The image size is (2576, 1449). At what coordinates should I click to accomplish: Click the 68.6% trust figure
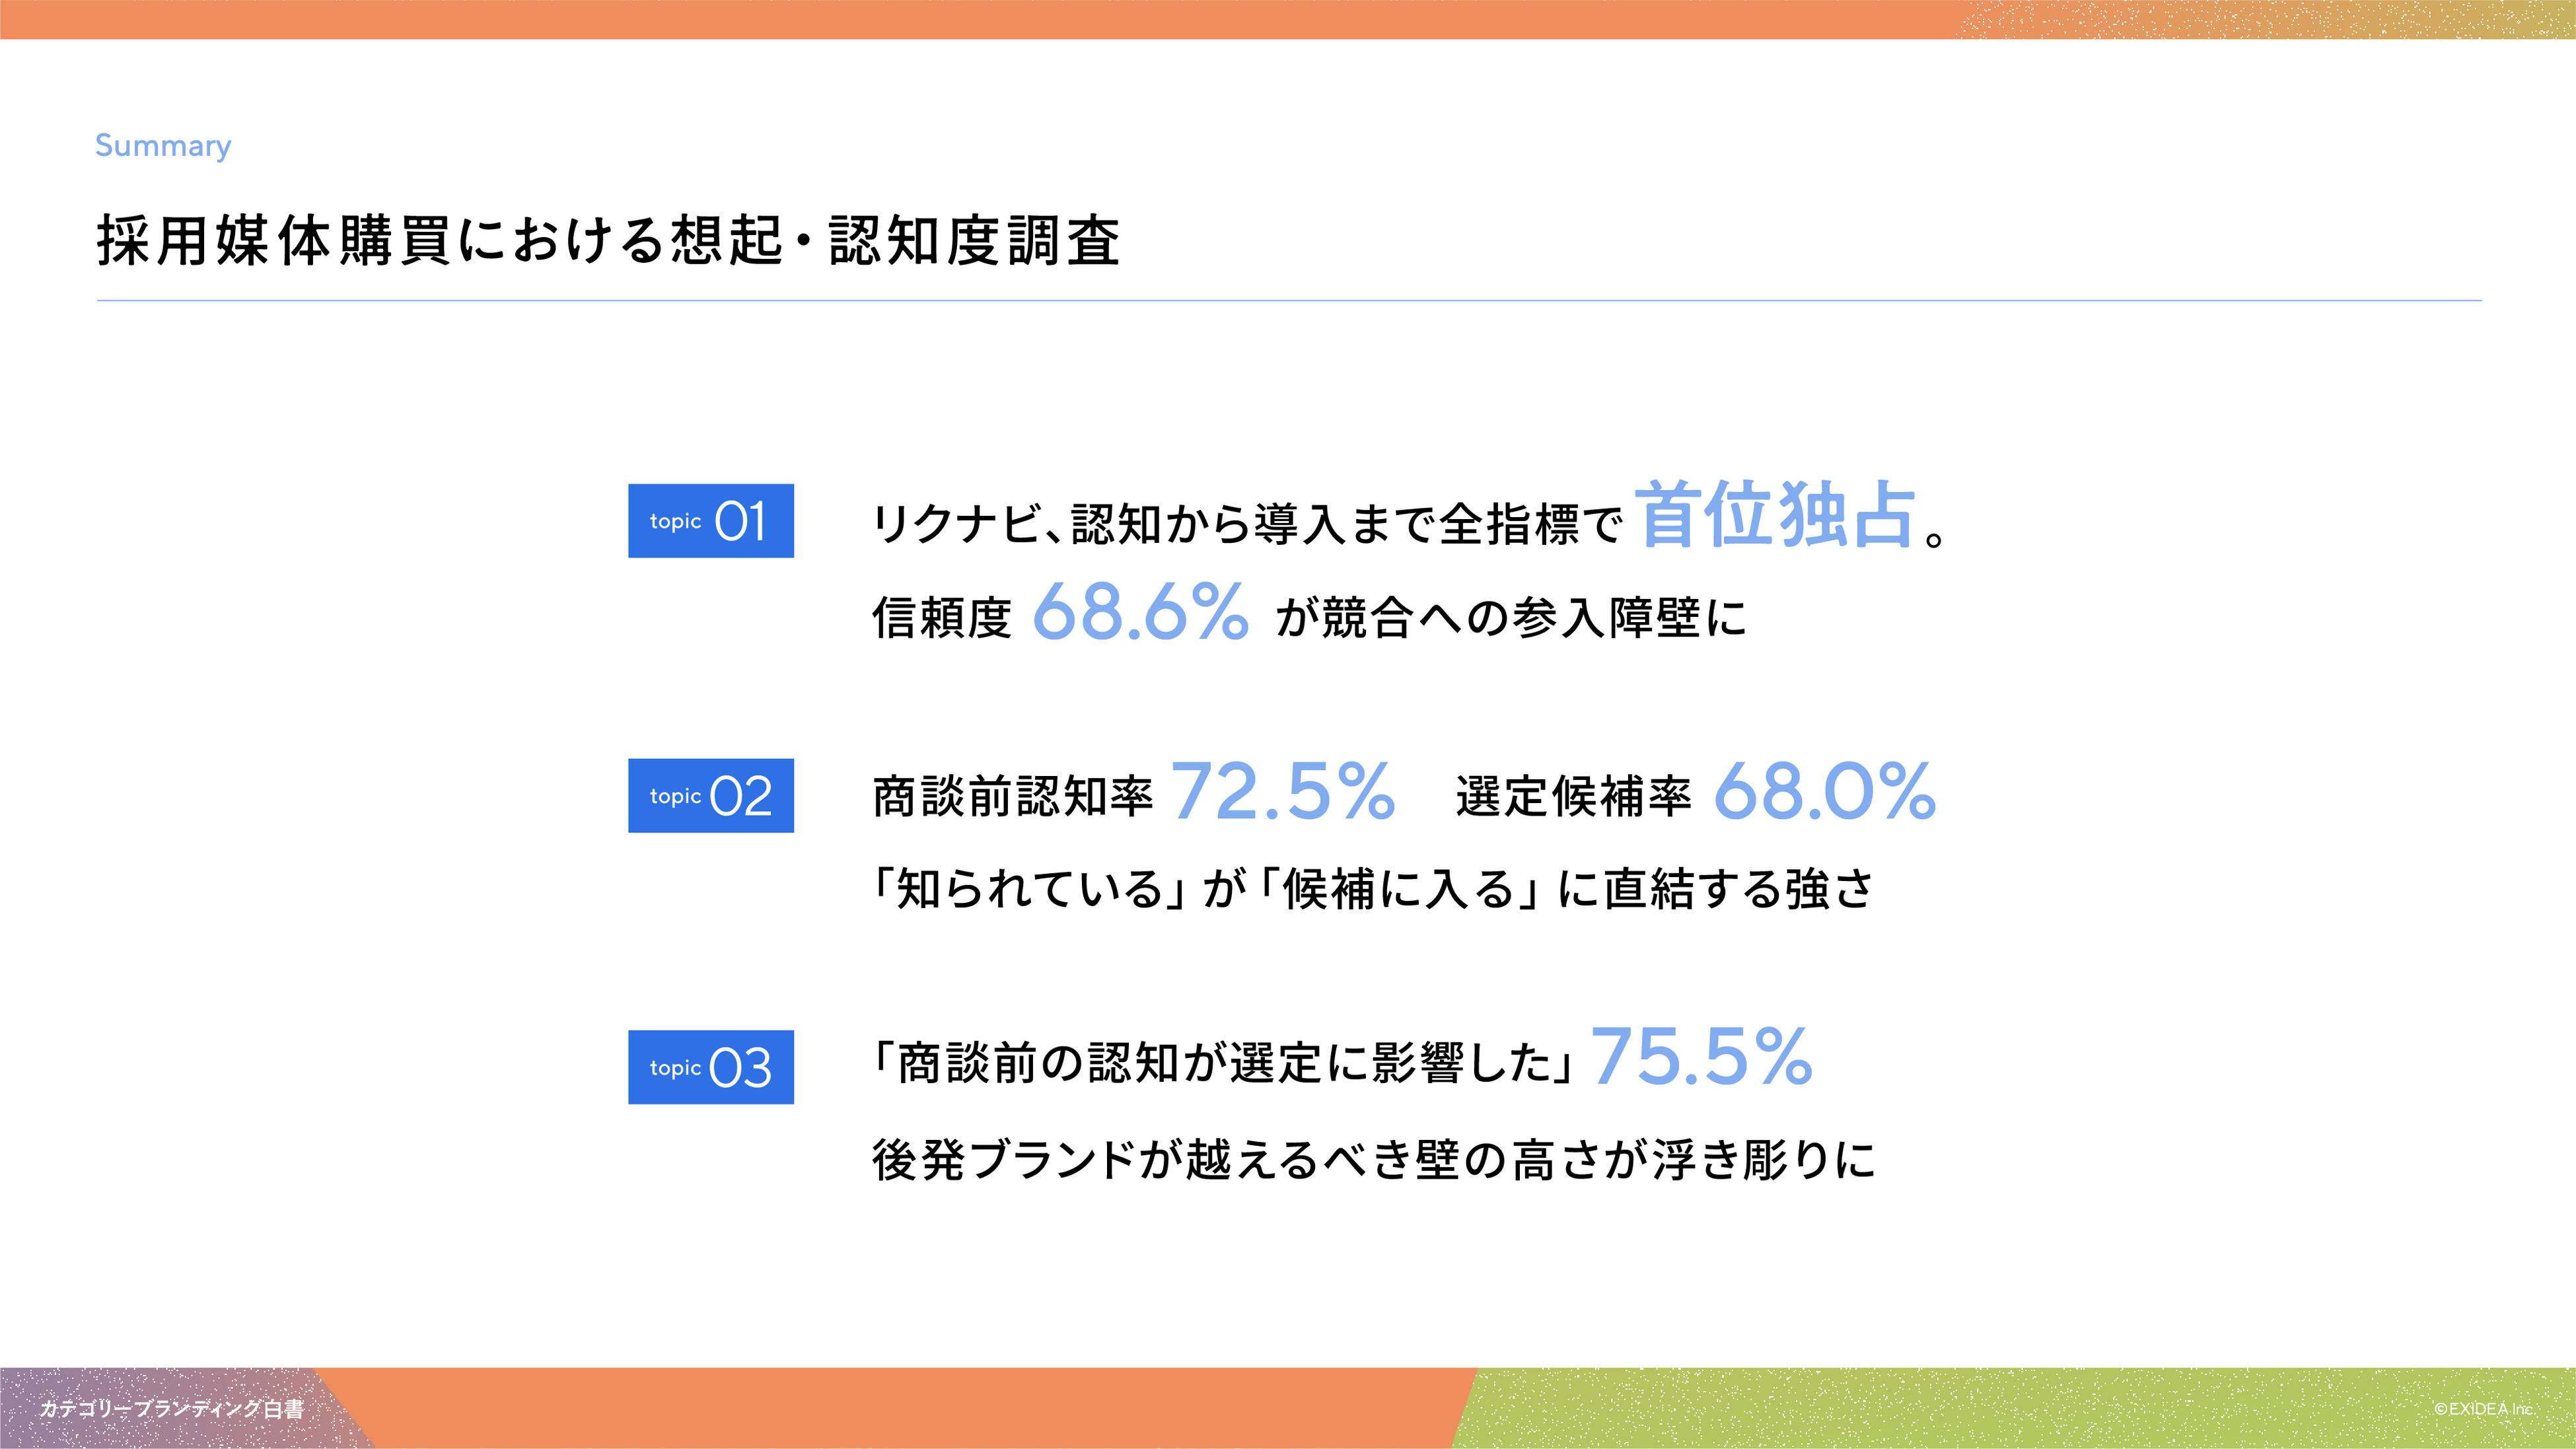click(x=1140, y=612)
